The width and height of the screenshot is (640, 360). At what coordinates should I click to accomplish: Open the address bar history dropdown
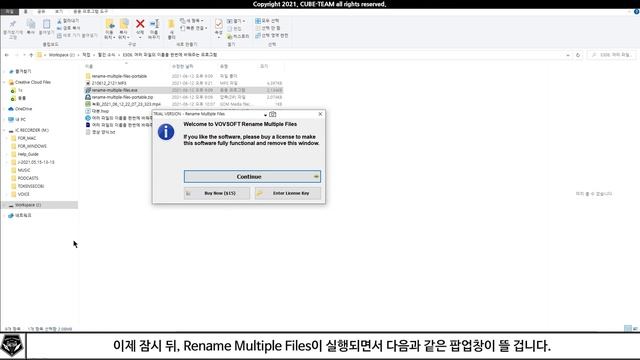(568, 55)
